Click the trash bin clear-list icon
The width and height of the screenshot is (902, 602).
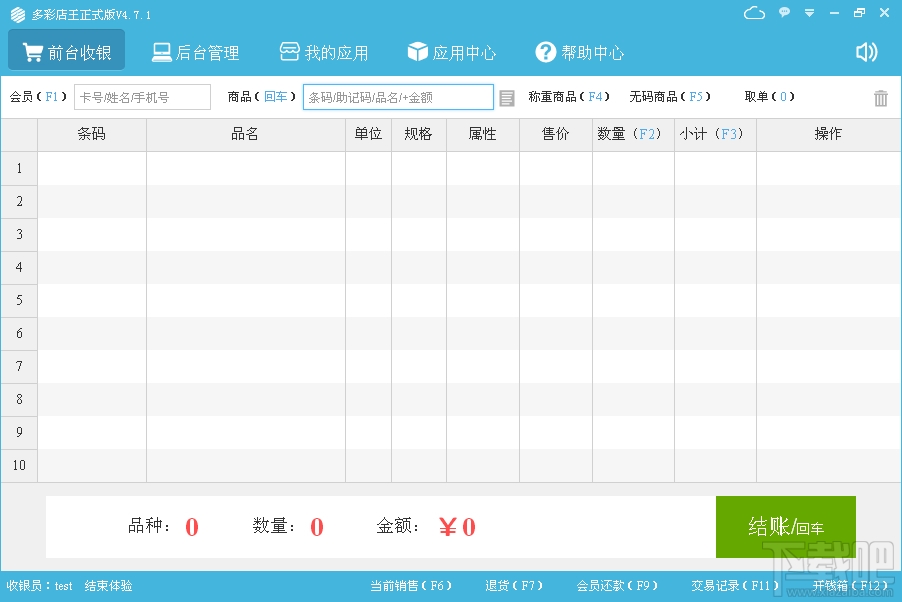(x=881, y=98)
